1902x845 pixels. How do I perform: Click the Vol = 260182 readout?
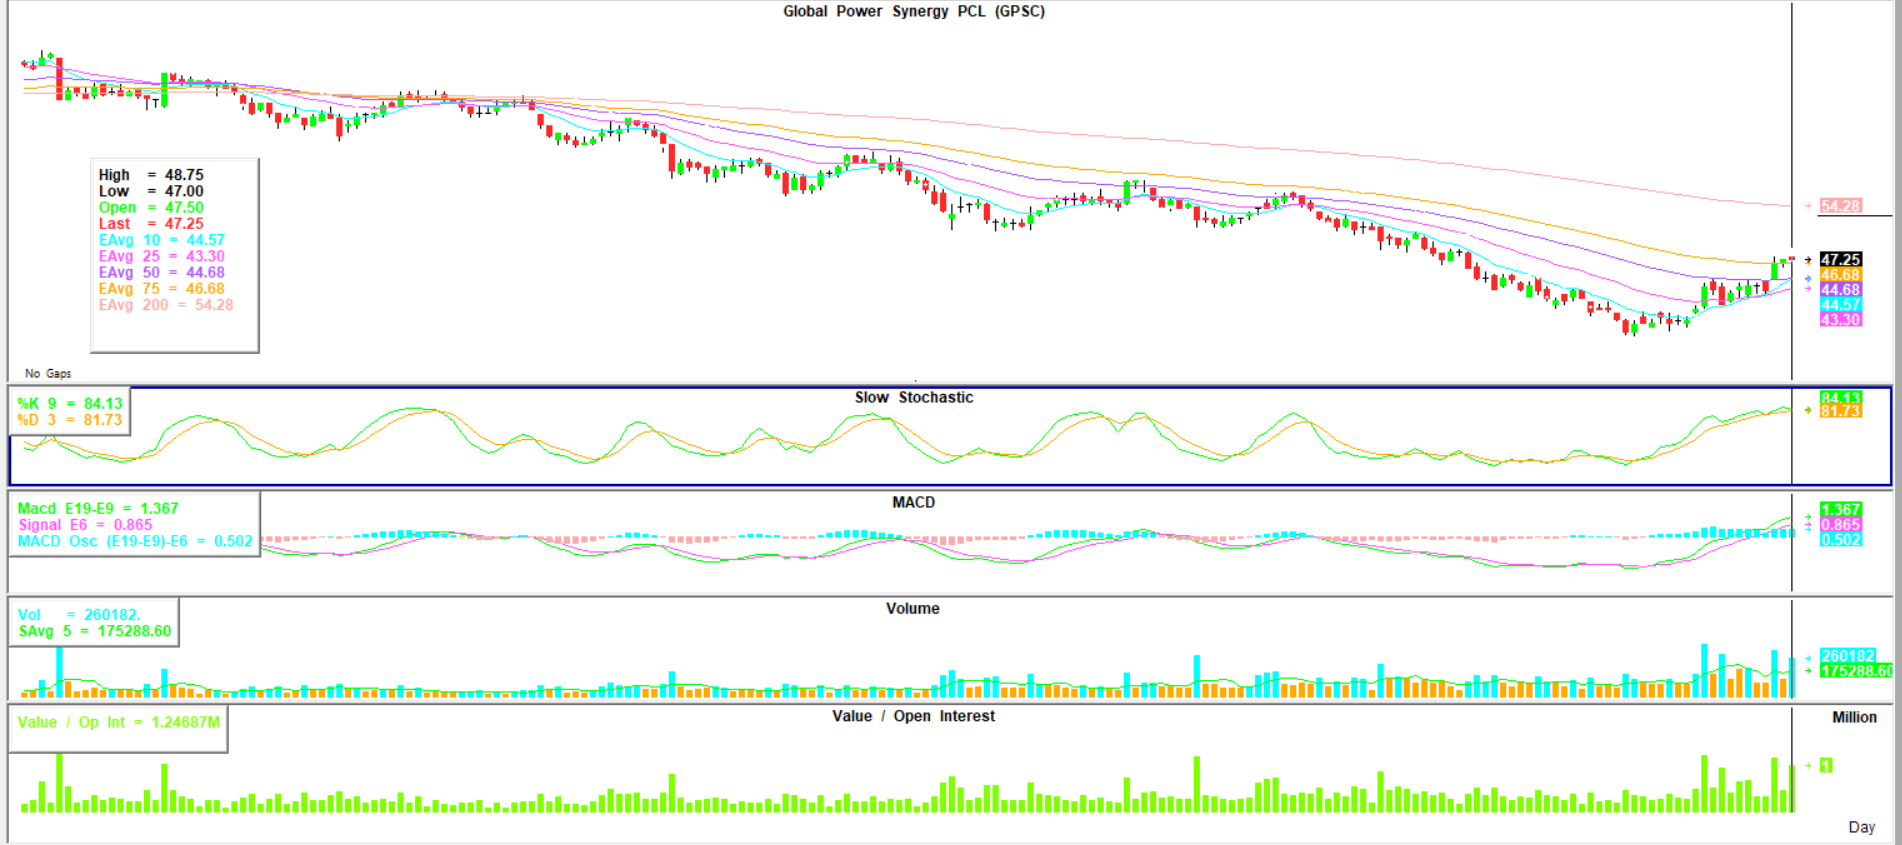click(79, 614)
